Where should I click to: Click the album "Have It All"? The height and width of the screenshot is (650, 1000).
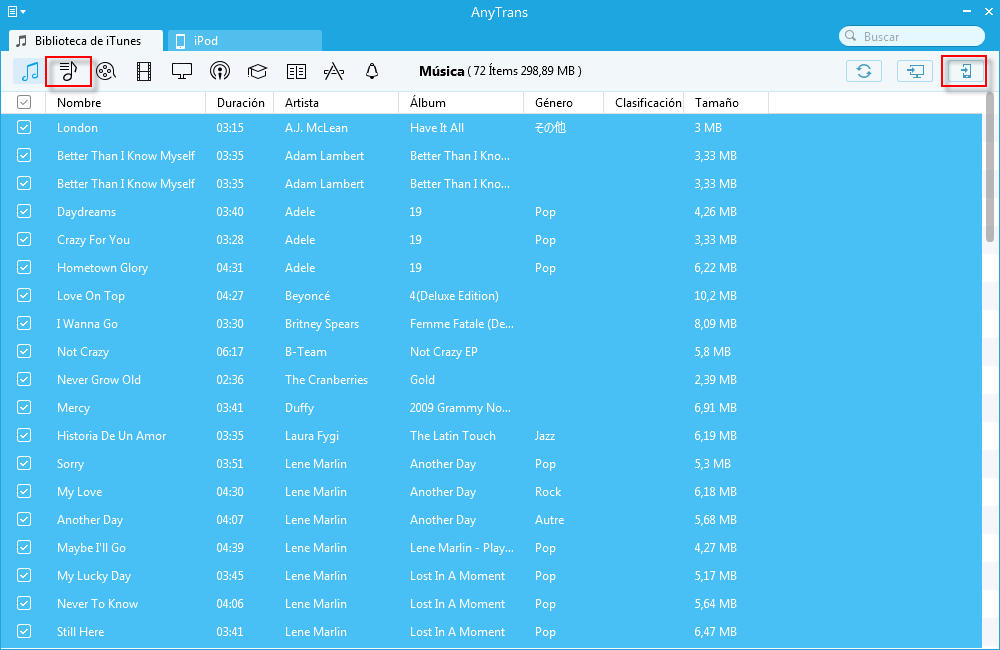click(437, 128)
